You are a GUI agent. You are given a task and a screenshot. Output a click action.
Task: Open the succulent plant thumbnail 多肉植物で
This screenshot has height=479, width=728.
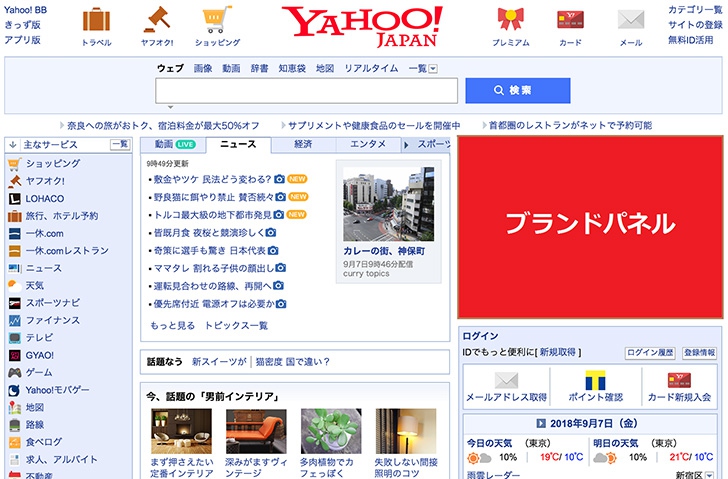pyautogui.click(x=331, y=431)
